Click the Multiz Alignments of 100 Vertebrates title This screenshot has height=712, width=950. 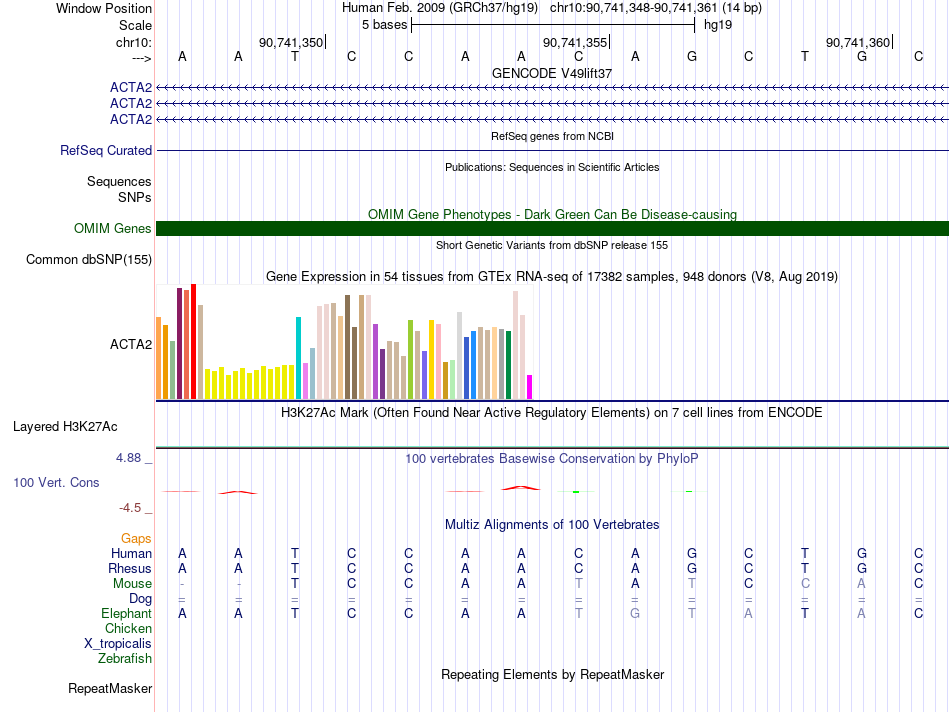click(x=552, y=525)
